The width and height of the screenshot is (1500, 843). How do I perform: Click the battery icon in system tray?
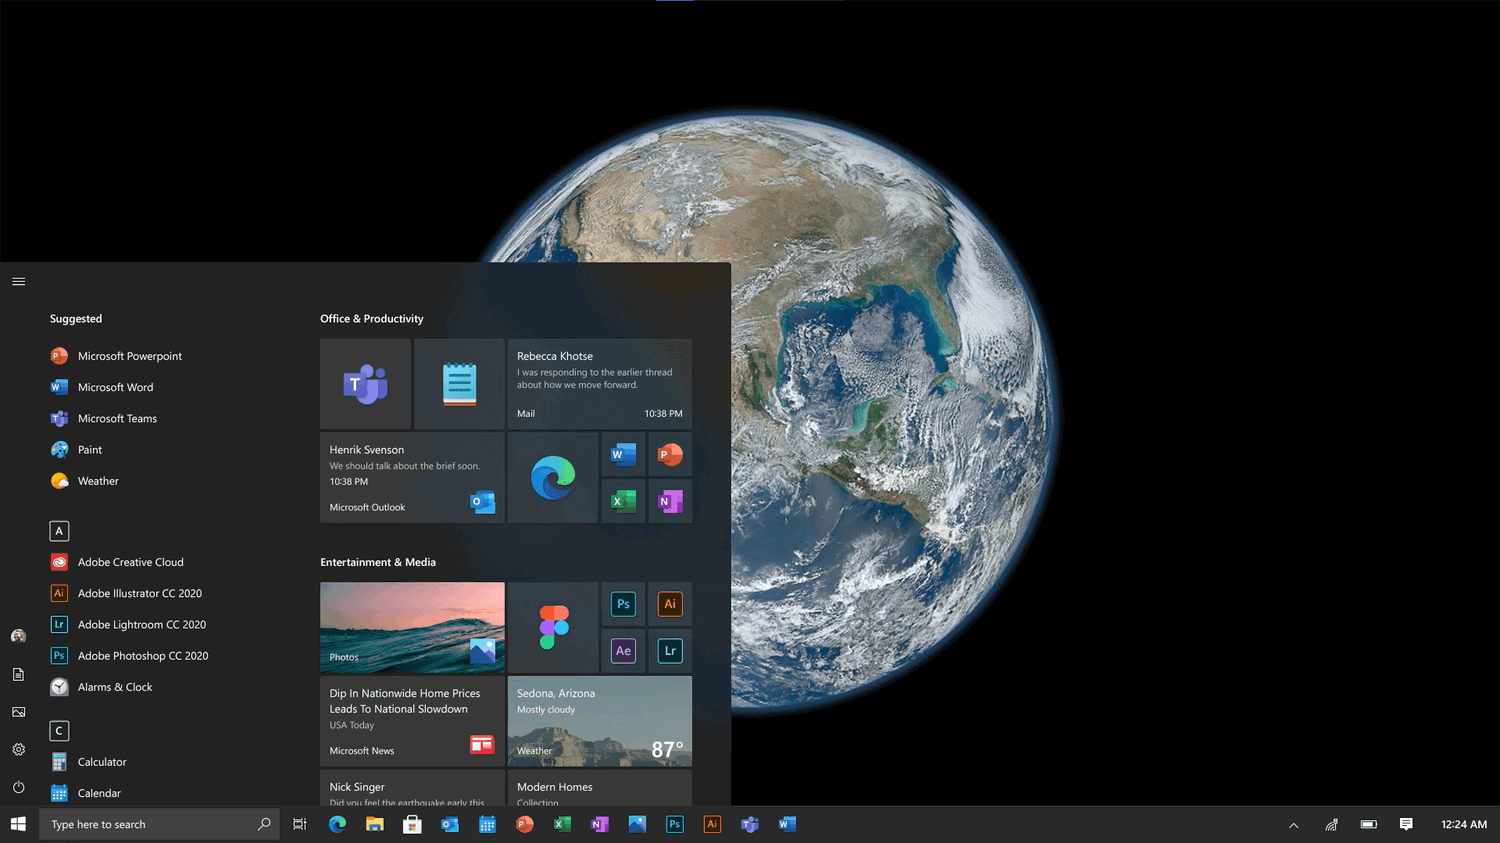(1369, 824)
